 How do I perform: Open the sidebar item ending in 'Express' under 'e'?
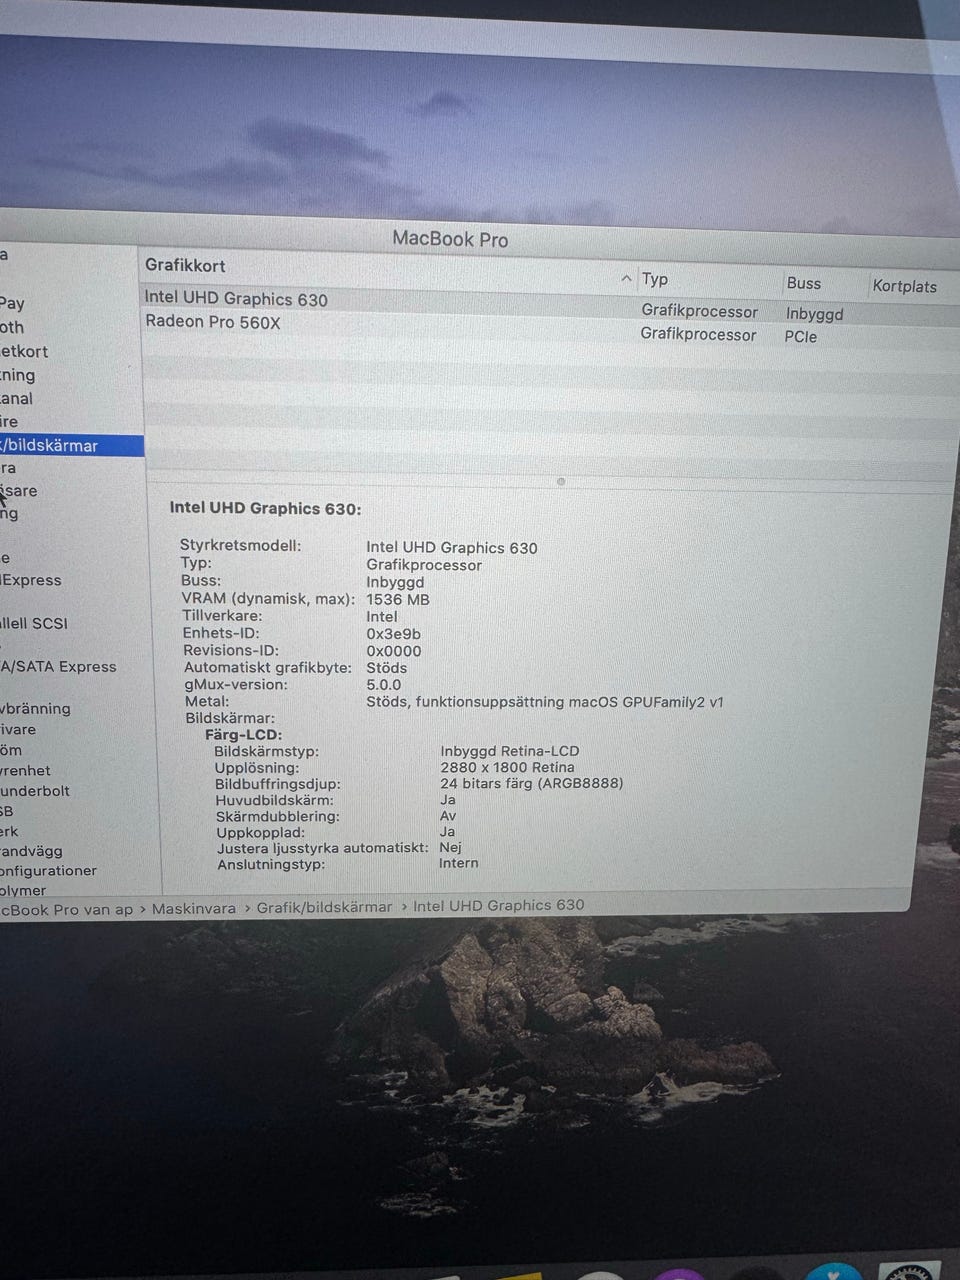click(x=30, y=580)
